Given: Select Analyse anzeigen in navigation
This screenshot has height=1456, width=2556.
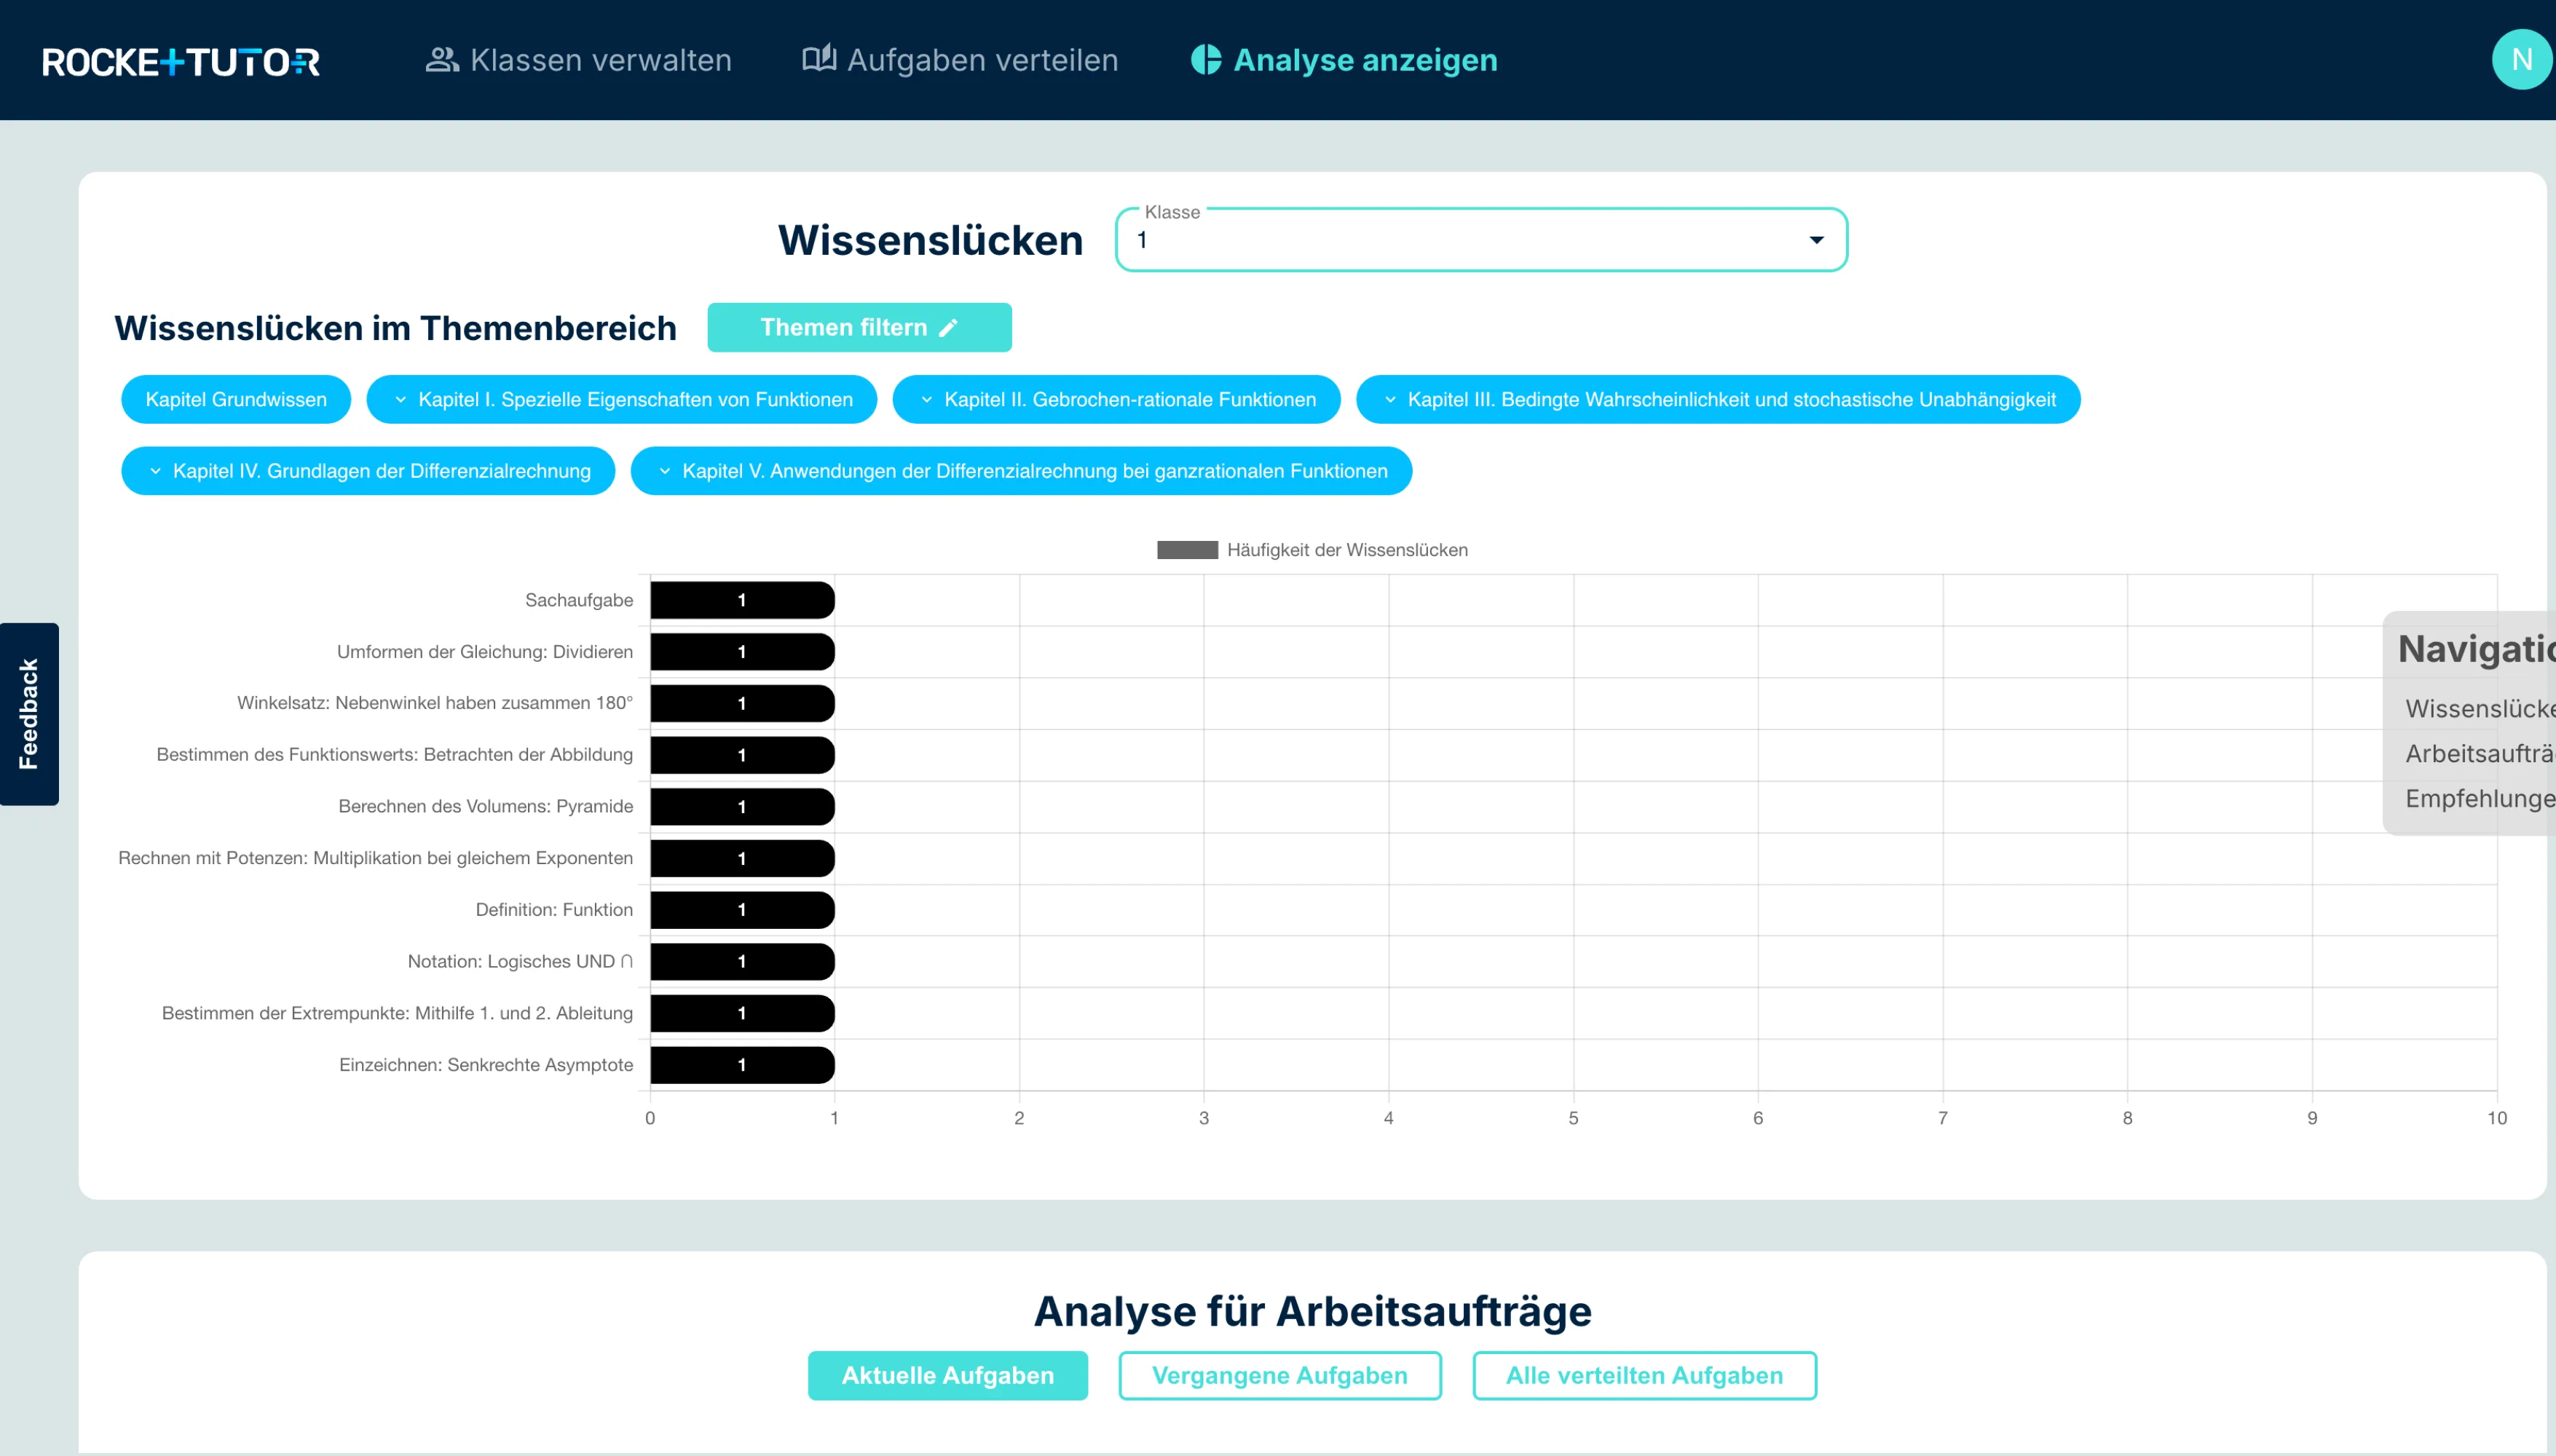Looking at the screenshot, I should 1344,60.
